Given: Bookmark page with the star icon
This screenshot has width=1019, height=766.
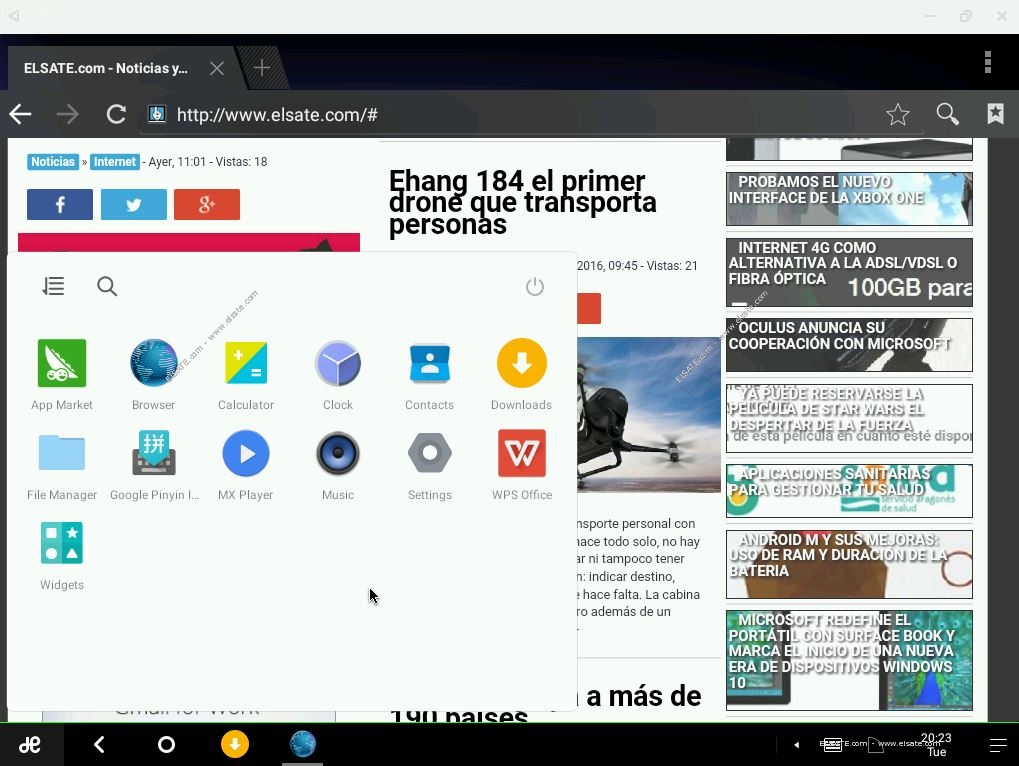Looking at the screenshot, I should click(897, 114).
